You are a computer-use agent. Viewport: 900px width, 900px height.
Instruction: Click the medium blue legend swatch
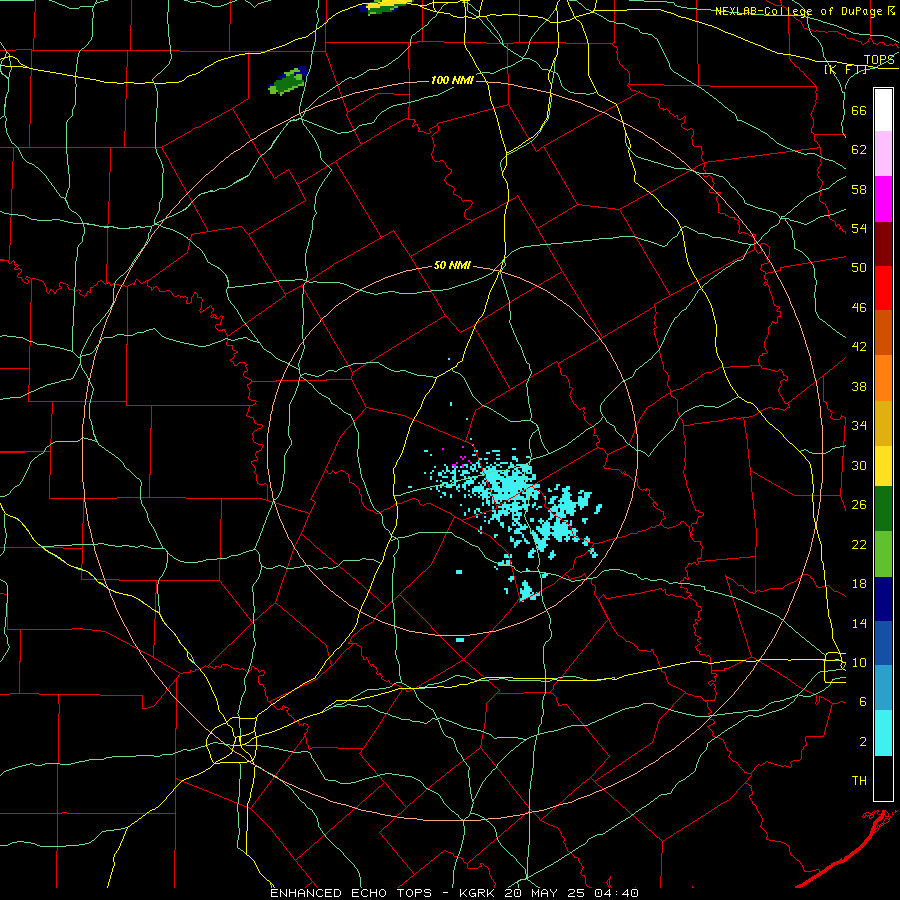(883, 643)
